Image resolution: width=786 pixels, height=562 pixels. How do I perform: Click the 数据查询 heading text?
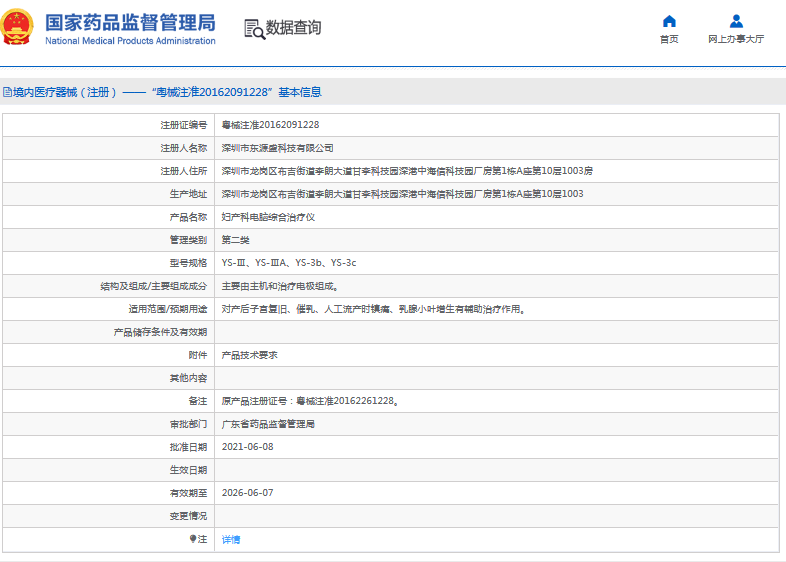point(293,28)
